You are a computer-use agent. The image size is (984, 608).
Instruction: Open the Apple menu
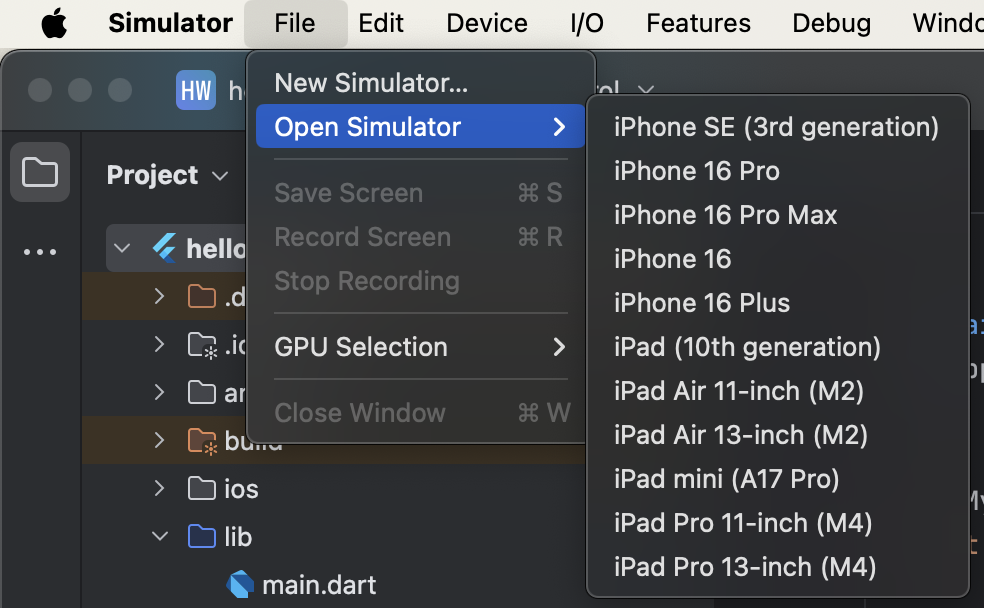click(x=54, y=23)
